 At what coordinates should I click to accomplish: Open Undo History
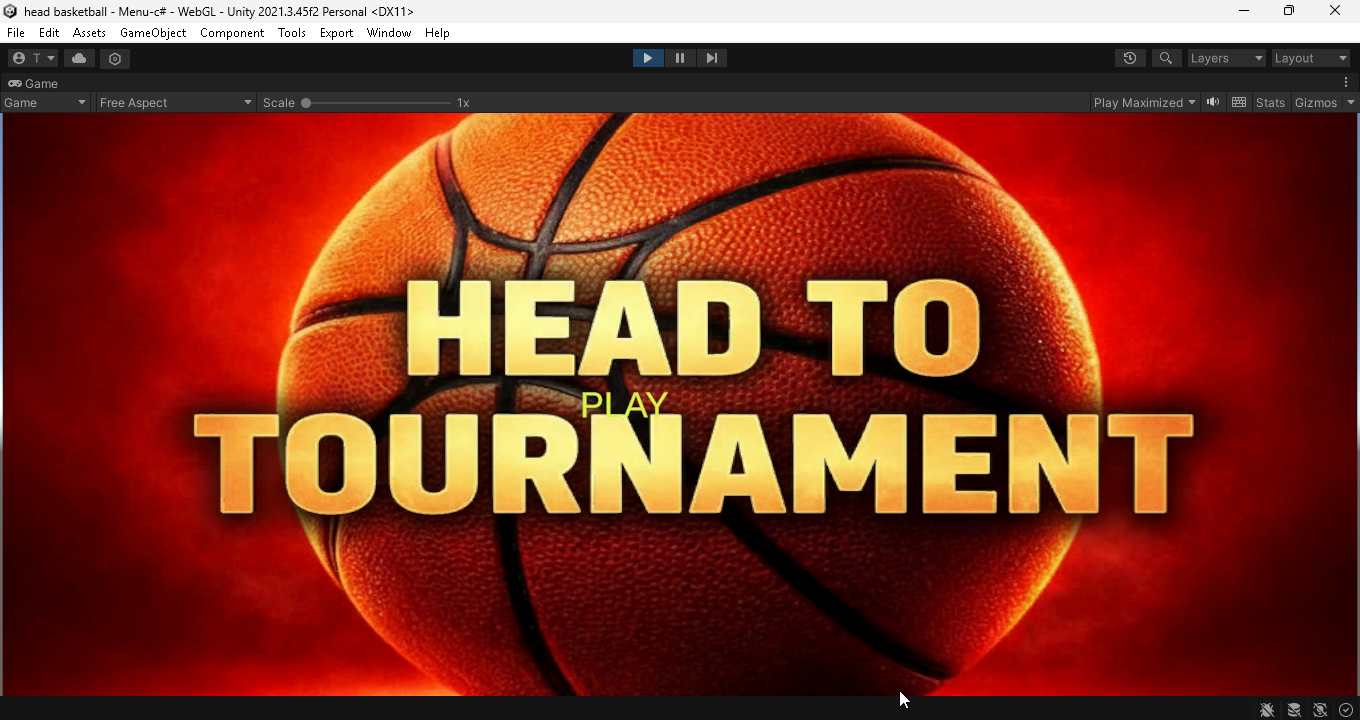click(1130, 58)
